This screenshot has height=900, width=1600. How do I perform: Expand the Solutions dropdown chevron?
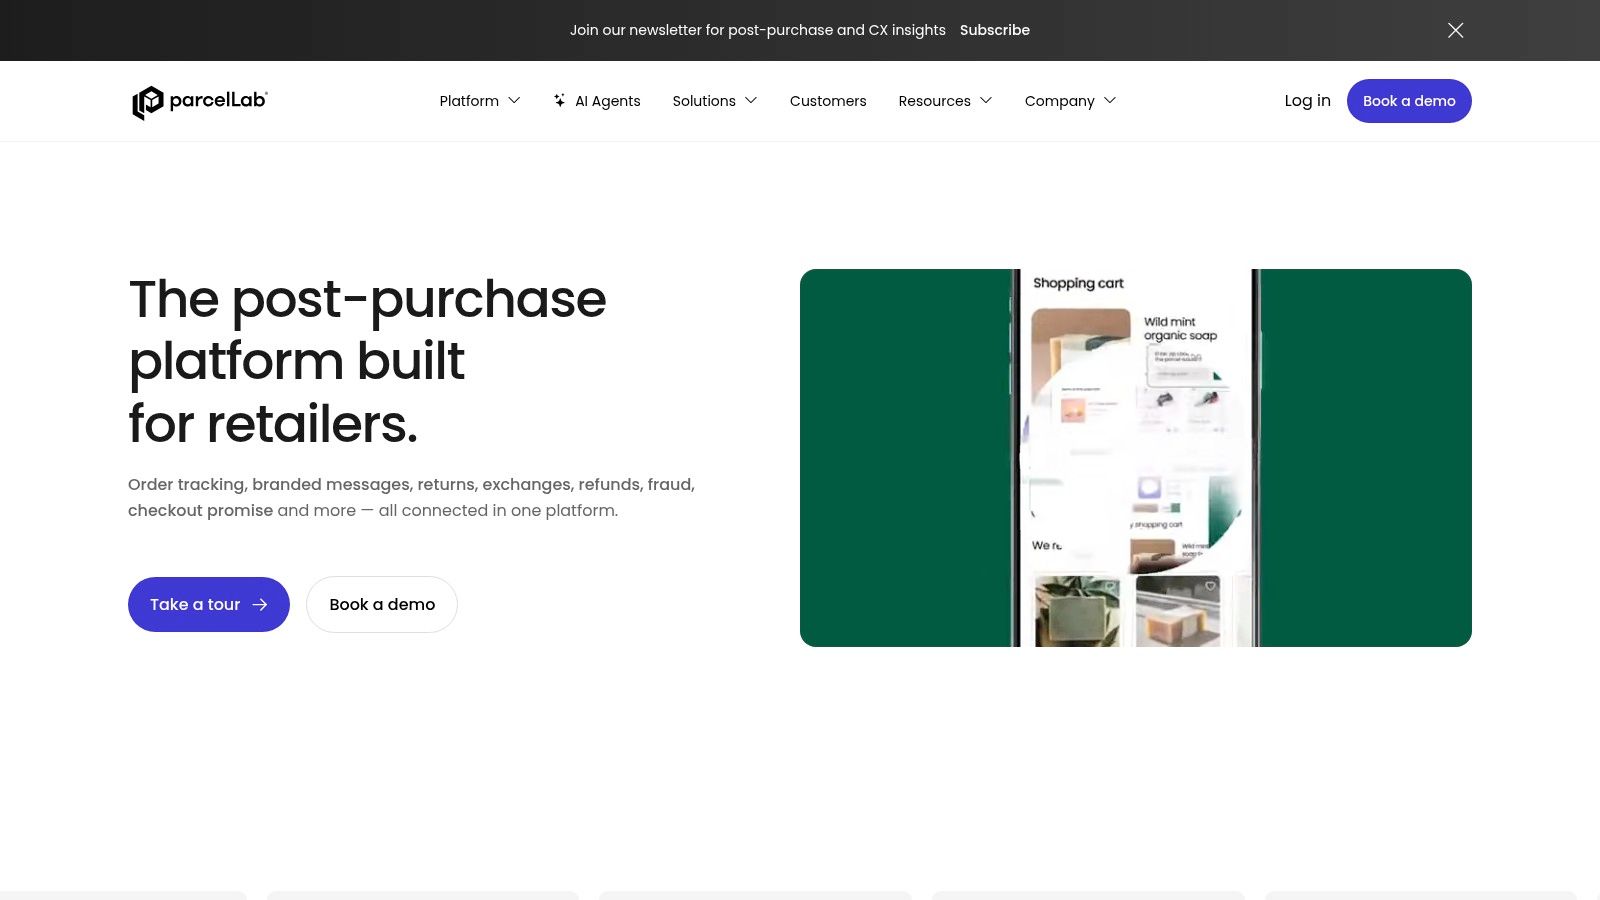(751, 100)
